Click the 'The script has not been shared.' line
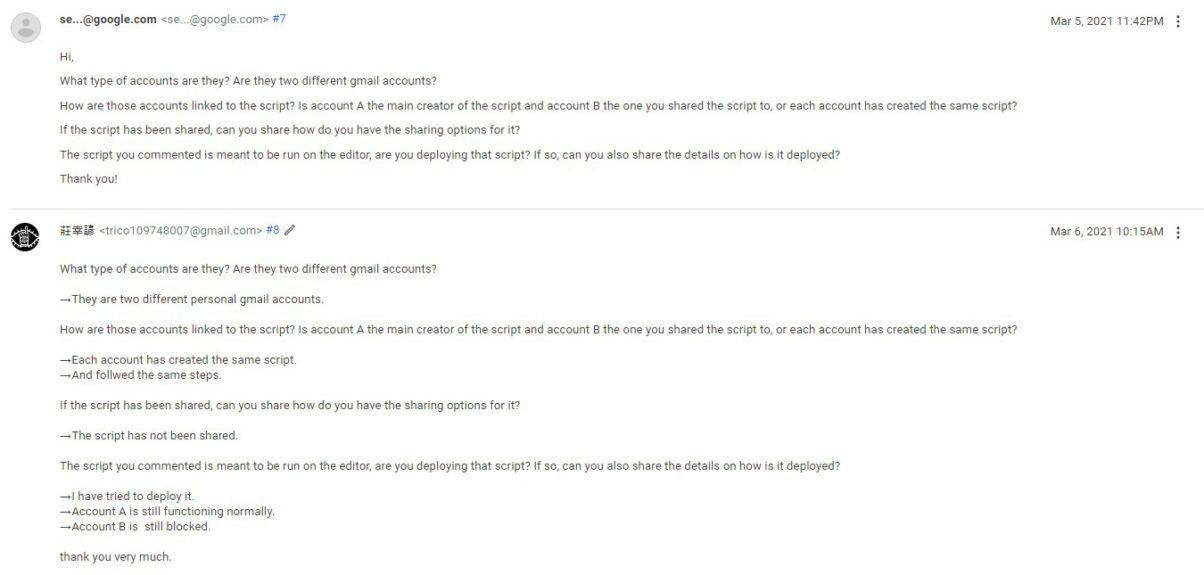The height and width of the screenshot is (575, 1204). click(149, 435)
